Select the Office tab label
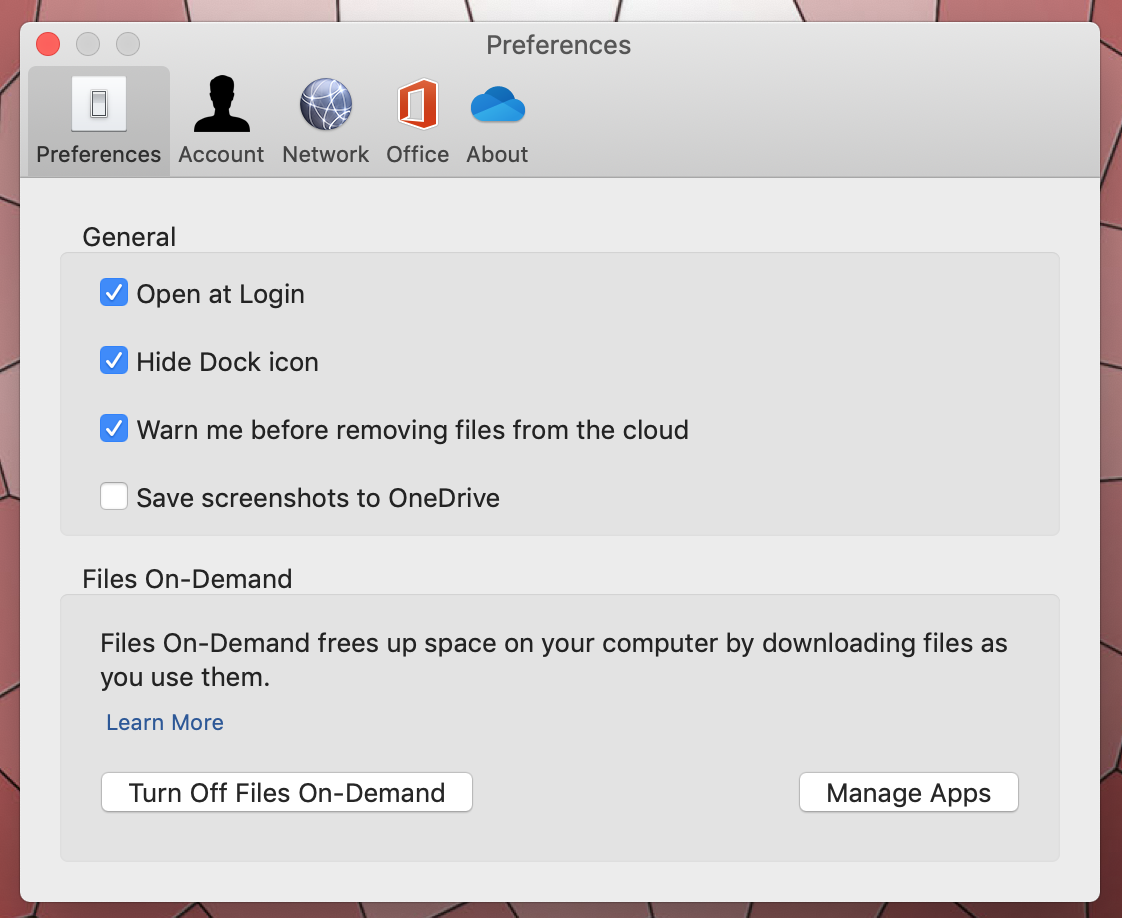 coord(417,155)
